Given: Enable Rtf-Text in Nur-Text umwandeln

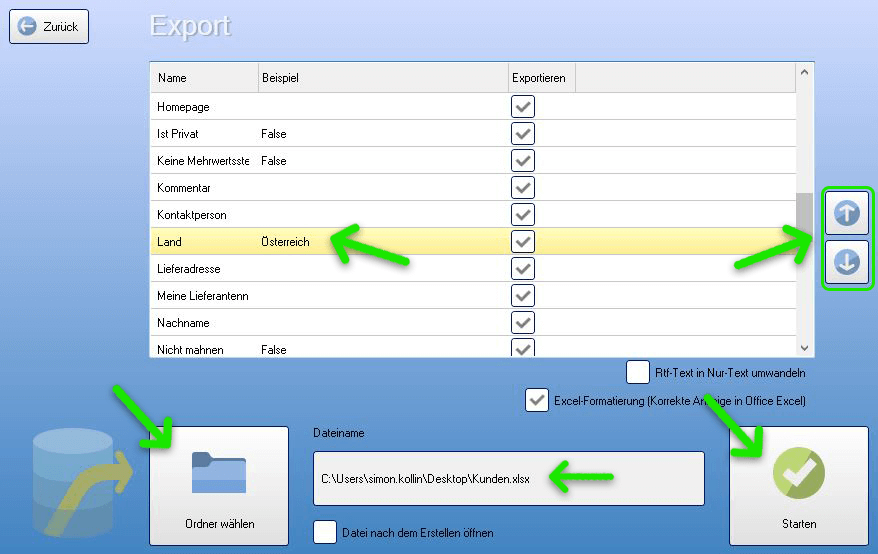Looking at the screenshot, I should click(x=638, y=373).
